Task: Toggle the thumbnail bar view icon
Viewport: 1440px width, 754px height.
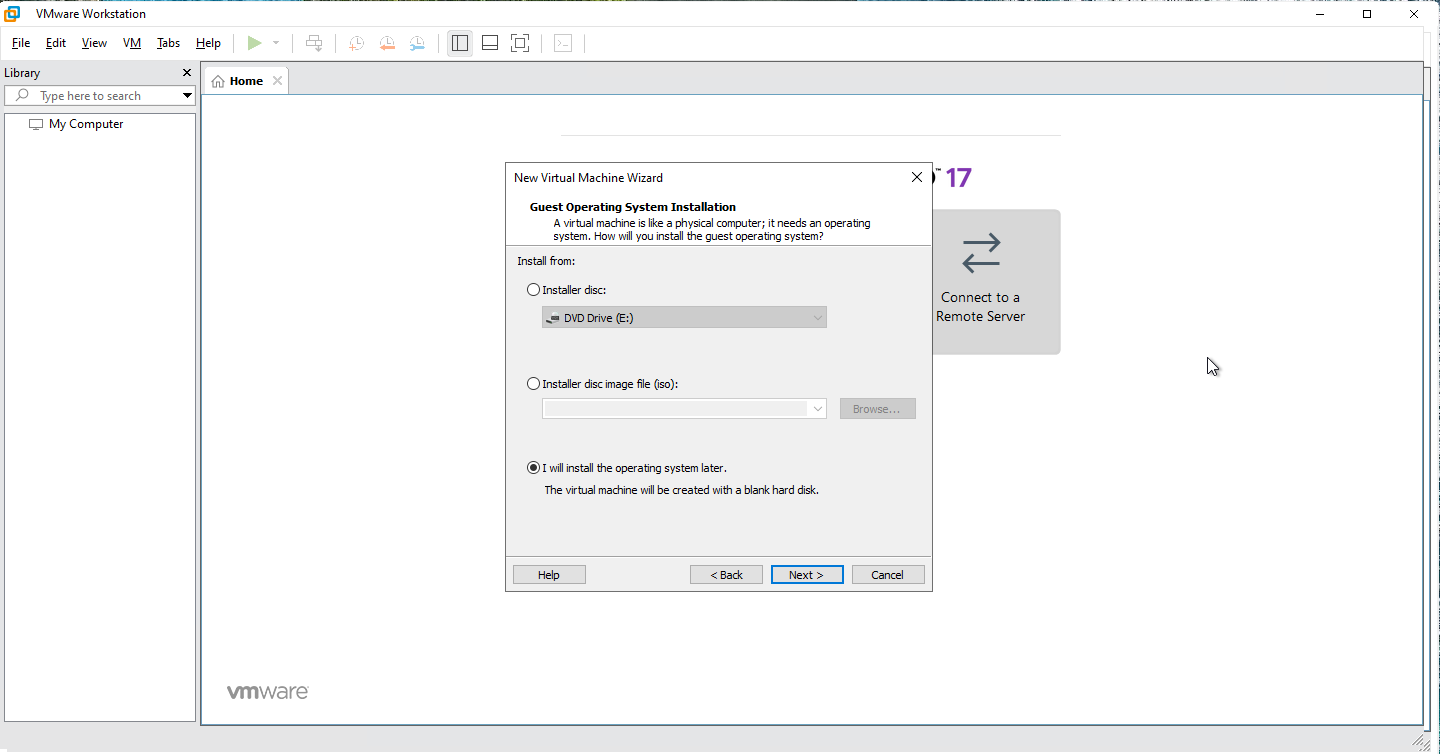Action: [x=490, y=43]
